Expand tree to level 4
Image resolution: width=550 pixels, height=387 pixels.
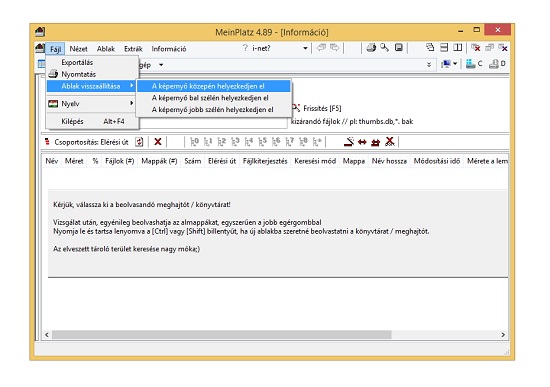(249, 142)
